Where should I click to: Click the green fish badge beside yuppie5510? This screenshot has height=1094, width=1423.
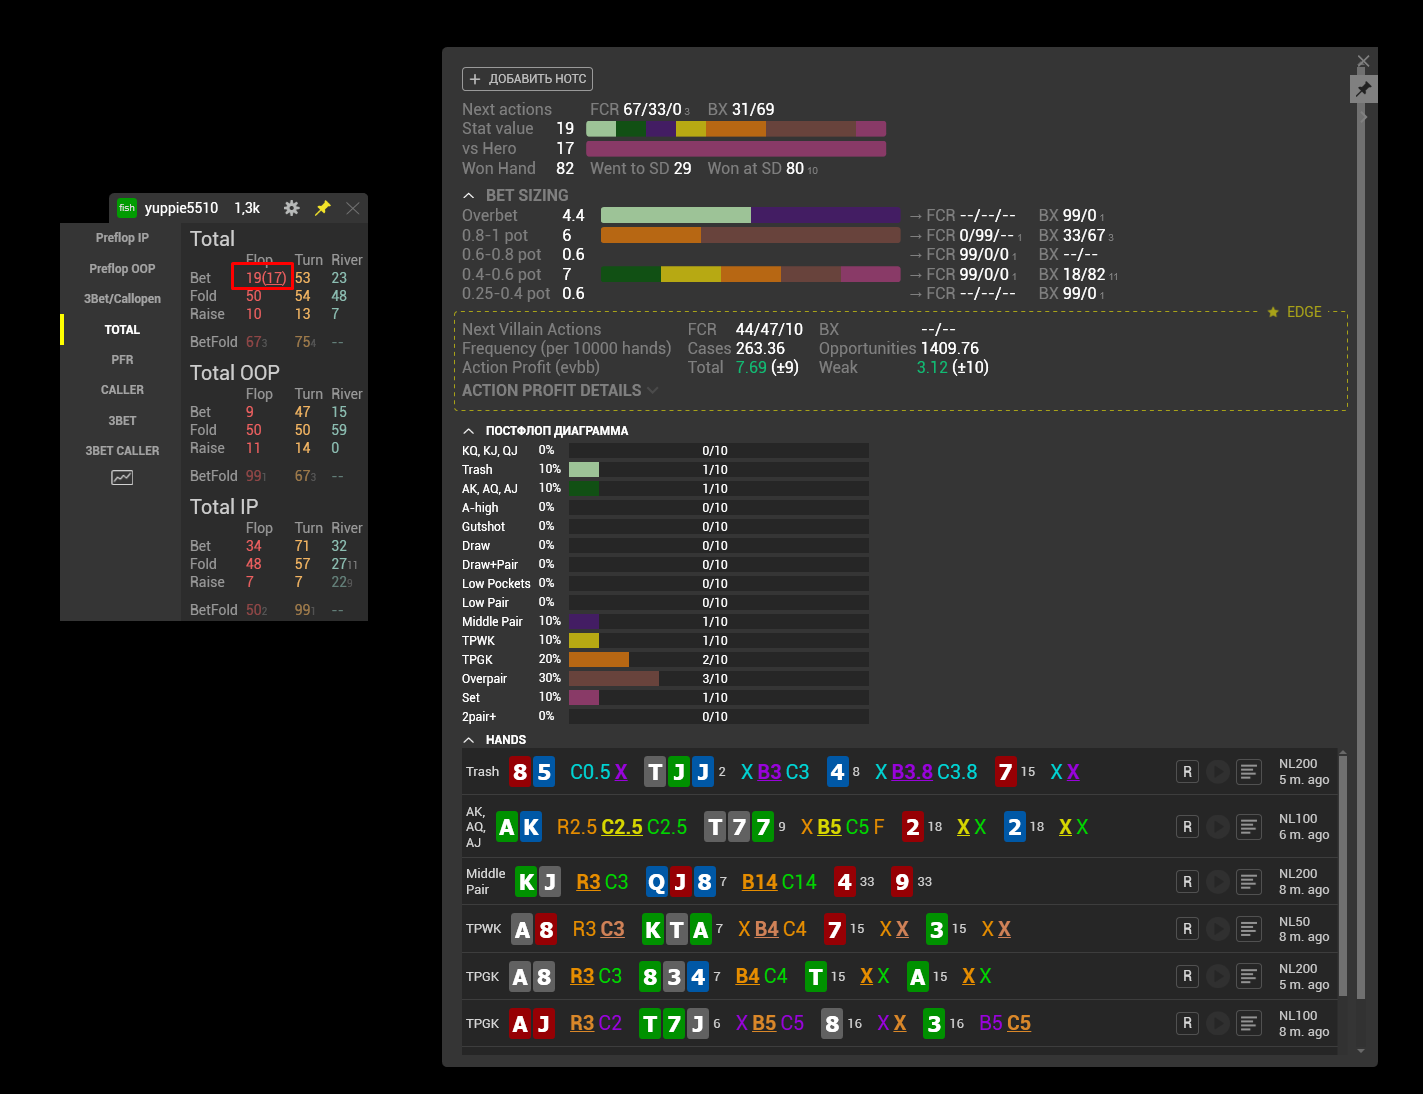pyautogui.click(x=127, y=208)
